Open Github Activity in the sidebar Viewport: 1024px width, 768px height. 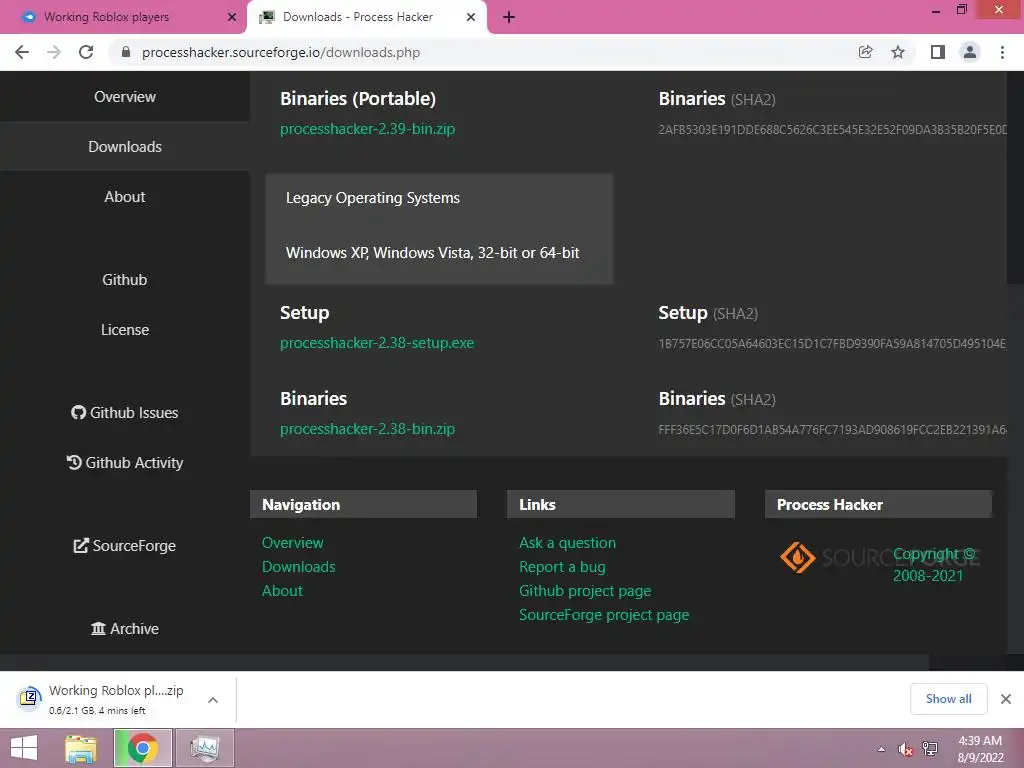pos(125,463)
